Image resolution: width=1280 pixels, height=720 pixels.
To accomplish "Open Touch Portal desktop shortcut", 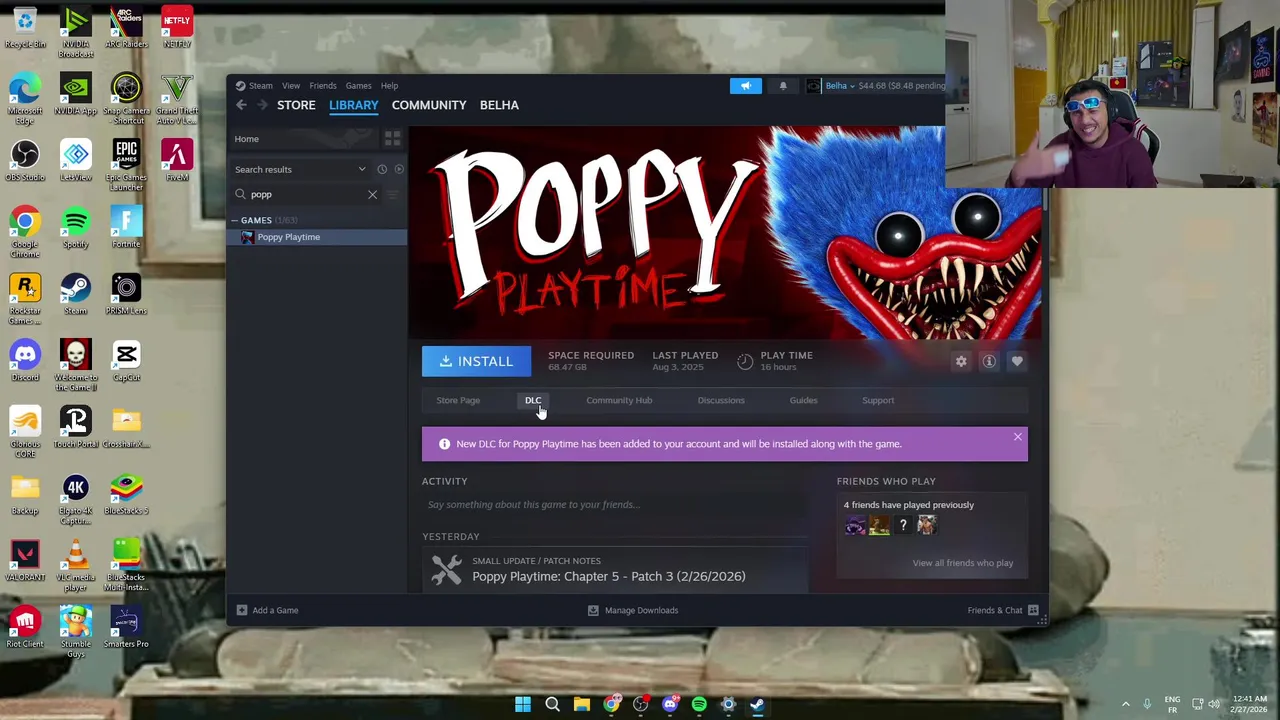I will (75, 427).
